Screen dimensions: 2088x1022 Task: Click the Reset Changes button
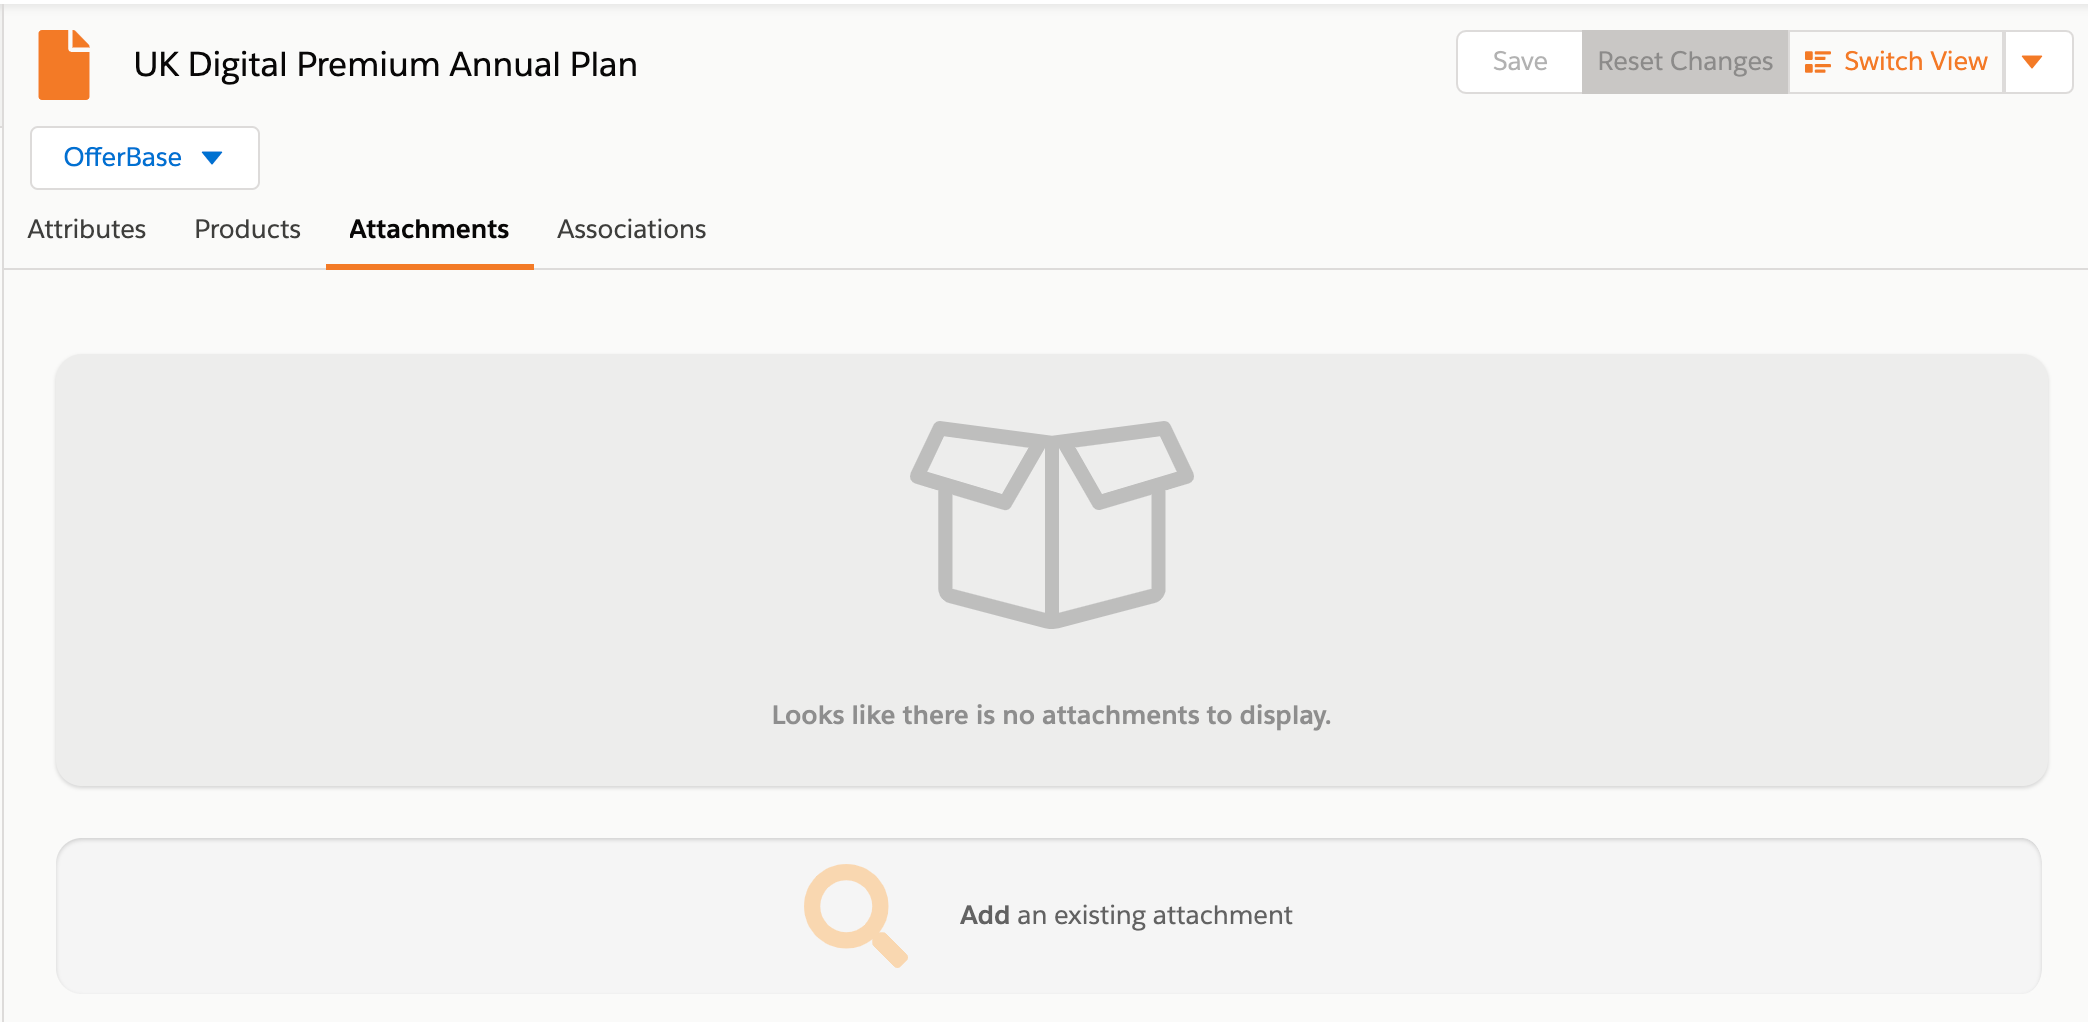(1684, 62)
